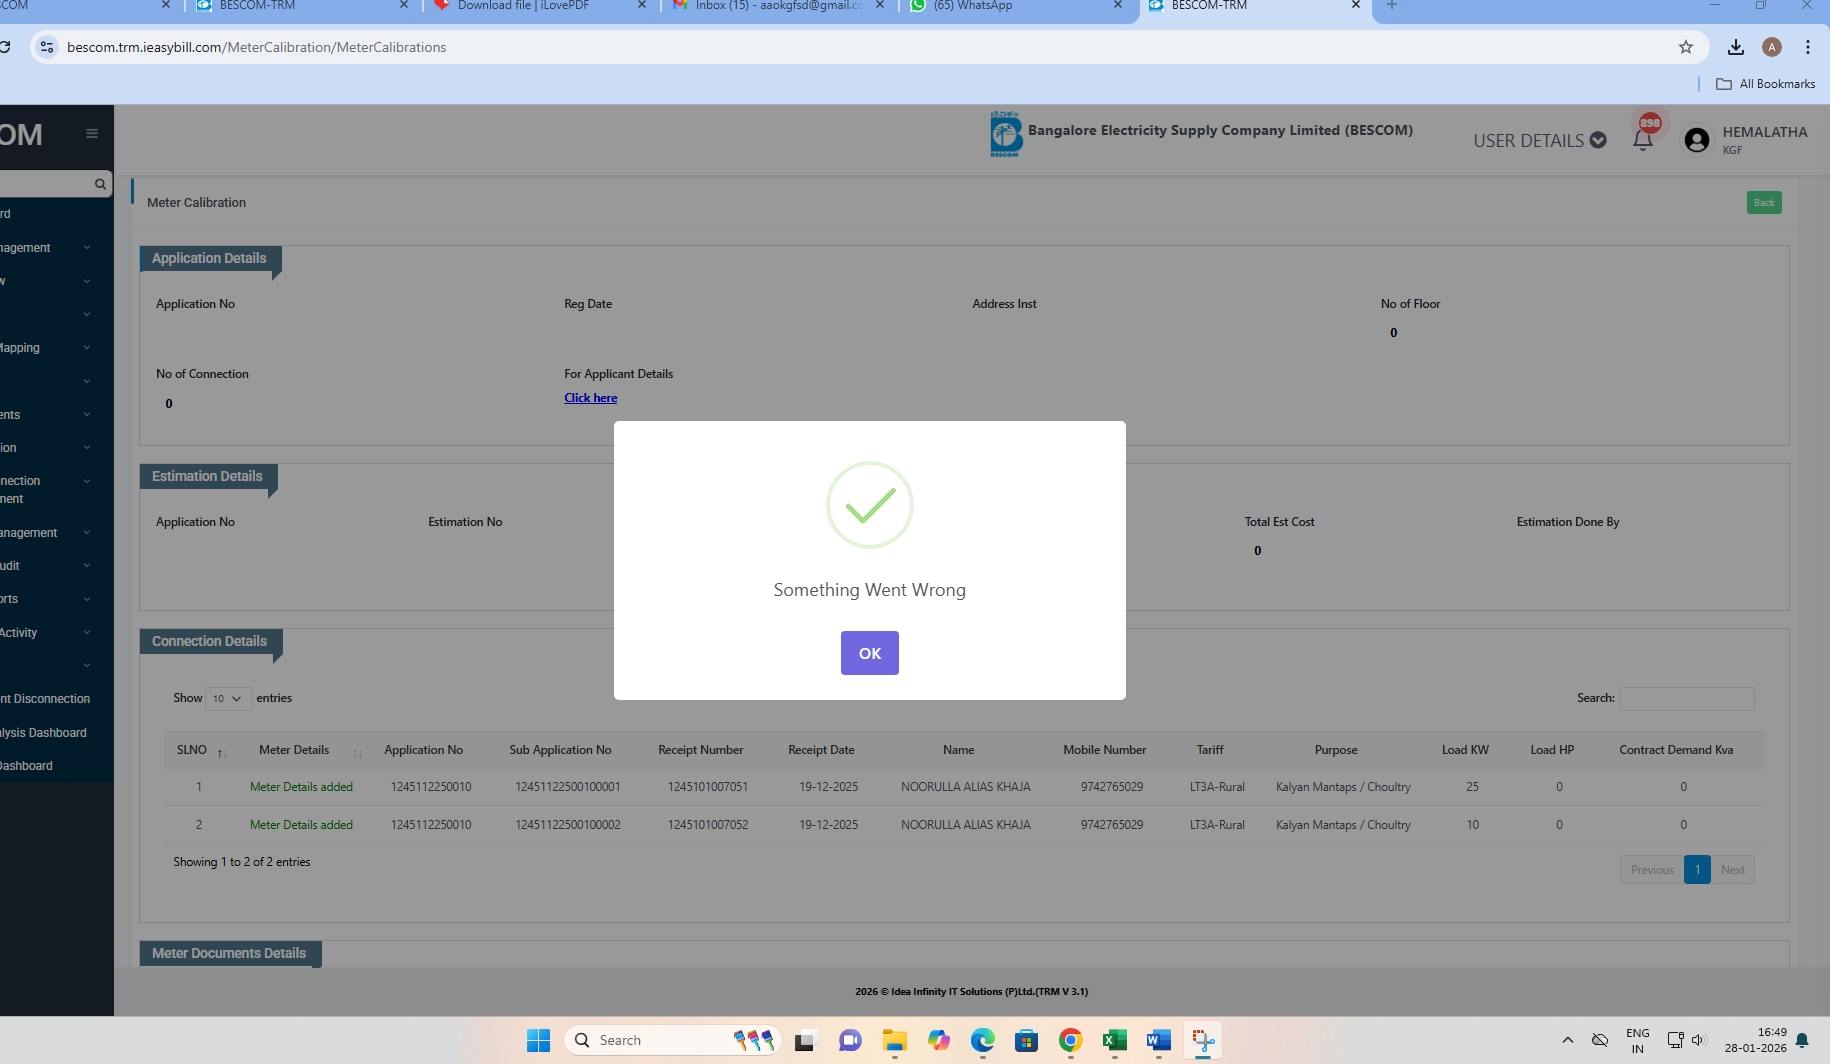Expand the Mapping sidebar menu chevron

pos(87,348)
